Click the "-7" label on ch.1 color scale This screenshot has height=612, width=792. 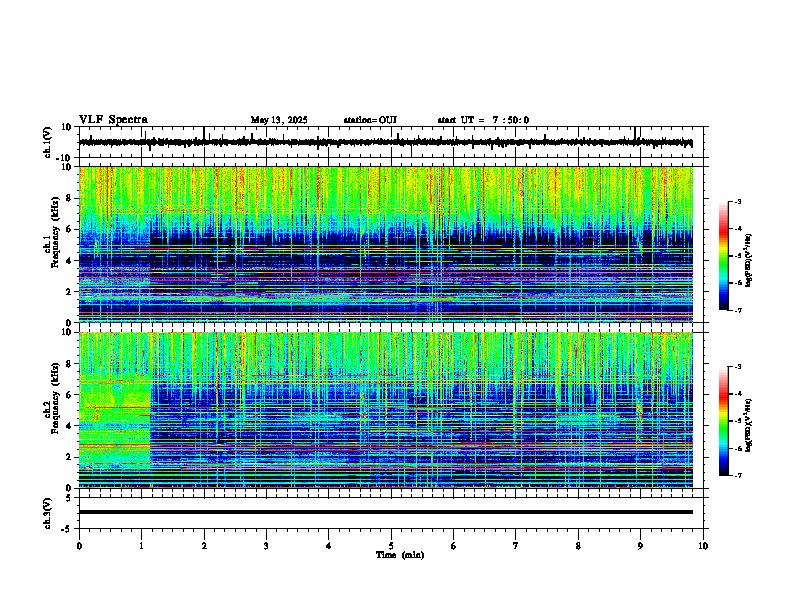pyautogui.click(x=738, y=310)
